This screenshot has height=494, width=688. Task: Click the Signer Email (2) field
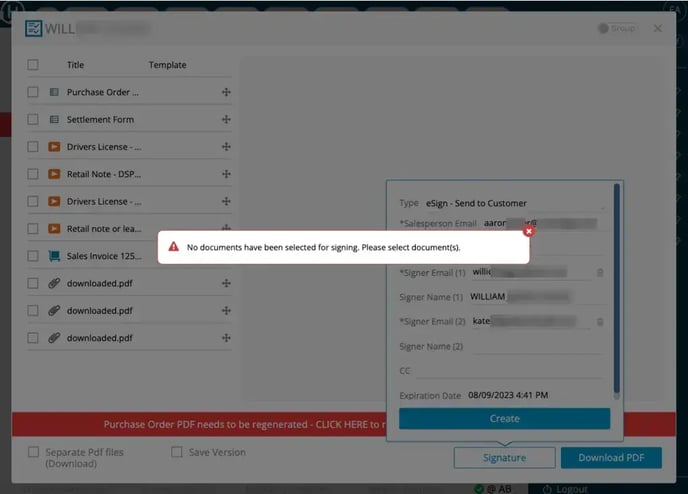(531, 322)
